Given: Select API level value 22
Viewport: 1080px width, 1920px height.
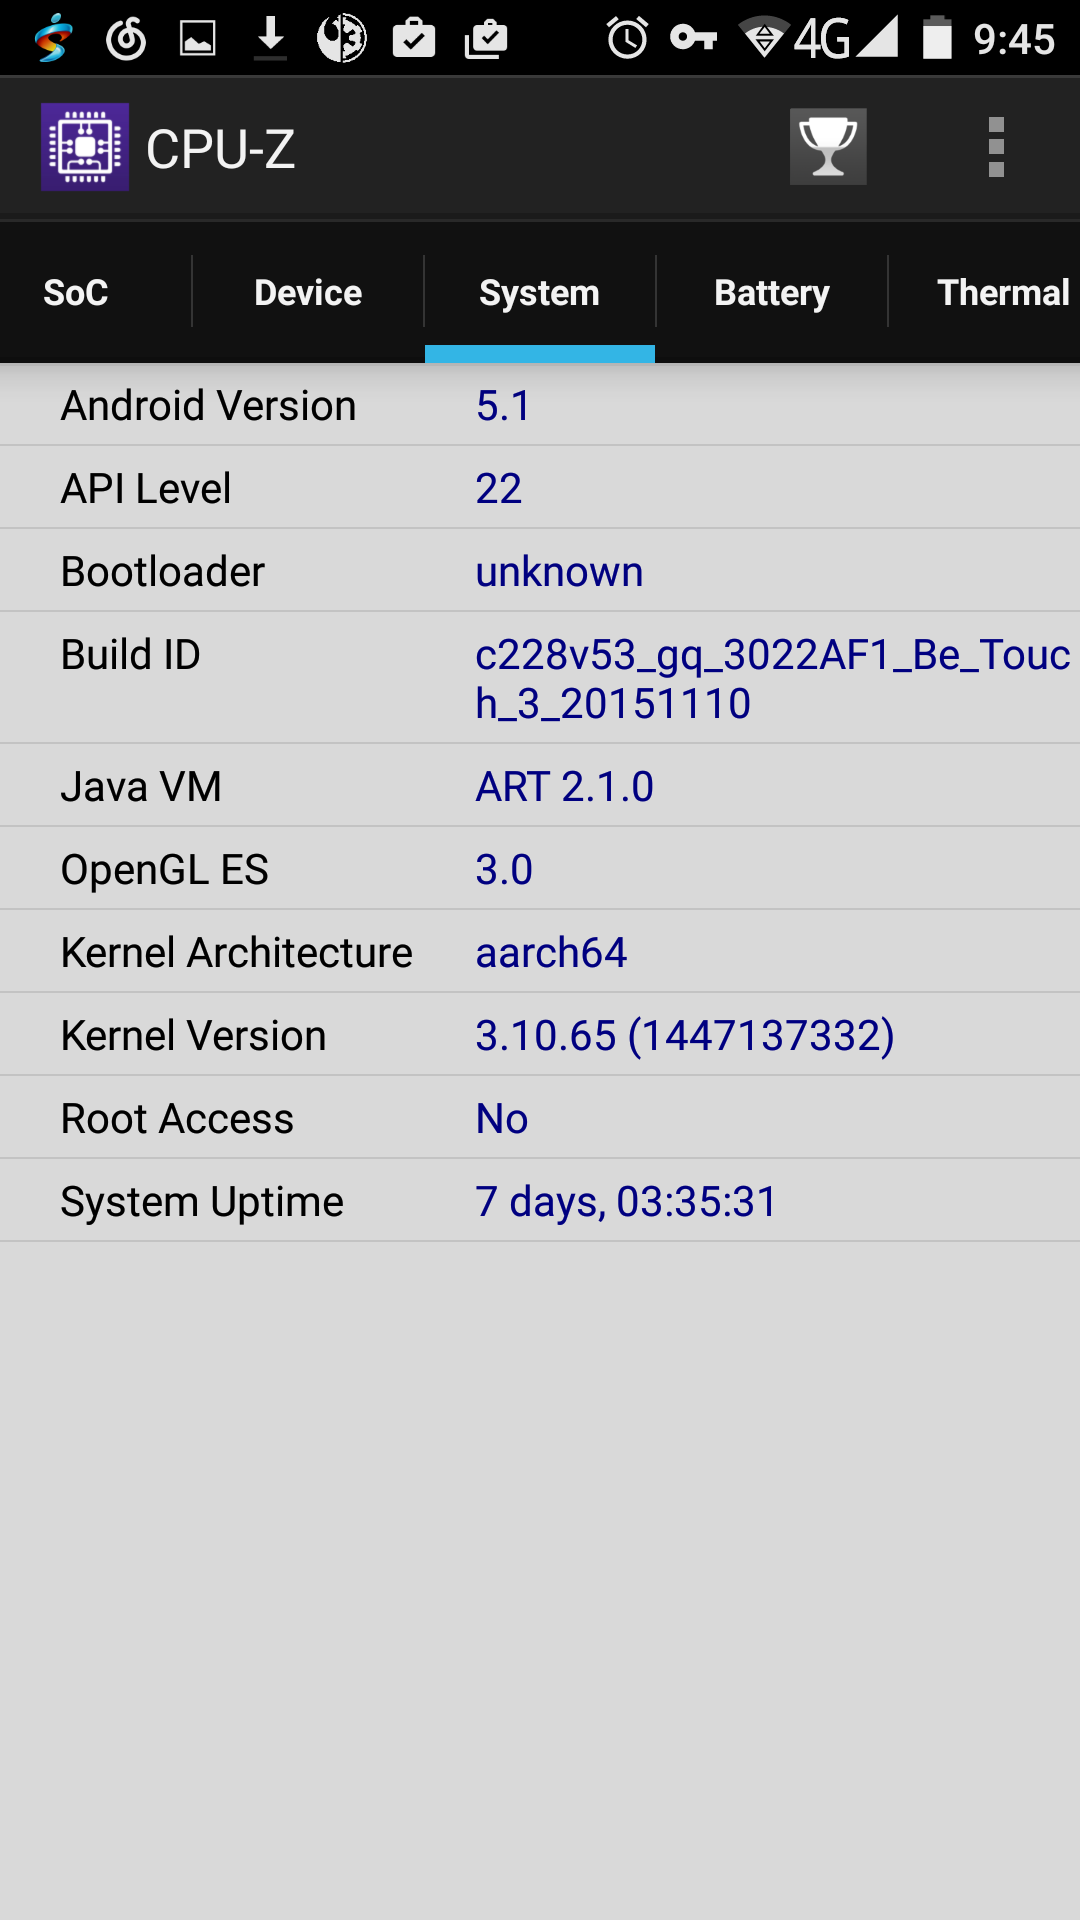Looking at the screenshot, I should [499, 489].
